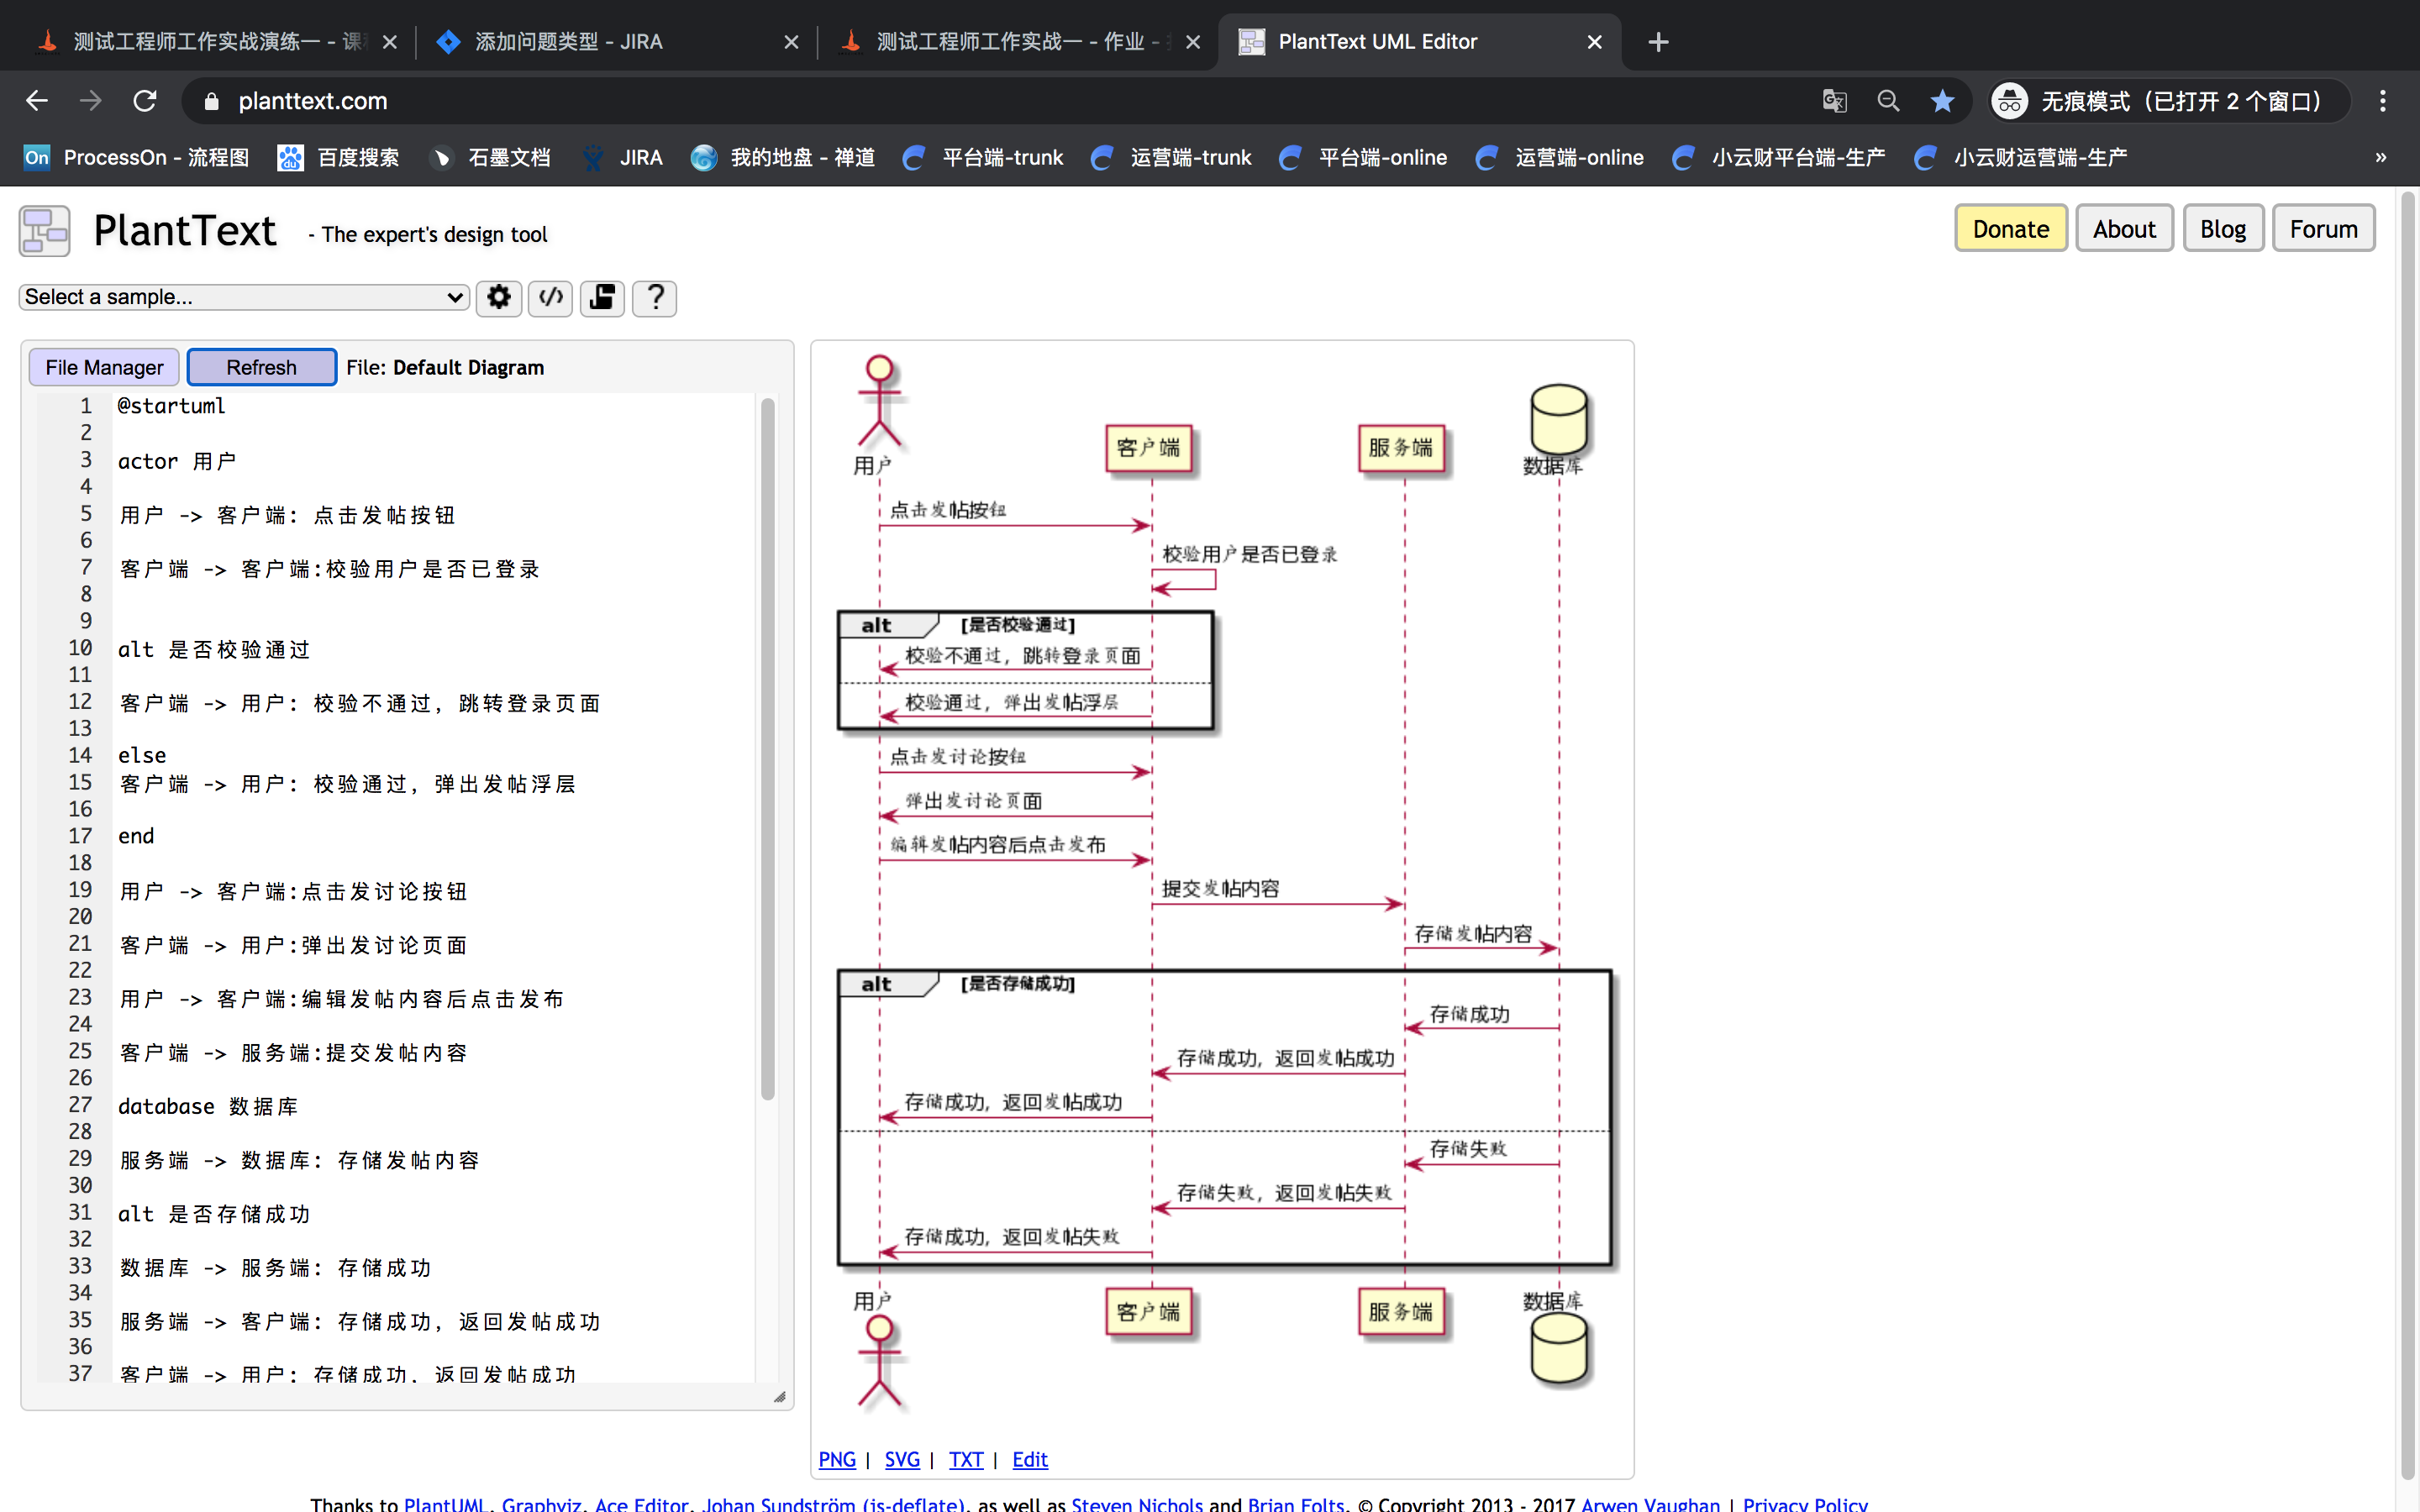Click the address bar URL field
Screen dimensions: 2420x1512
tap(1000, 101)
